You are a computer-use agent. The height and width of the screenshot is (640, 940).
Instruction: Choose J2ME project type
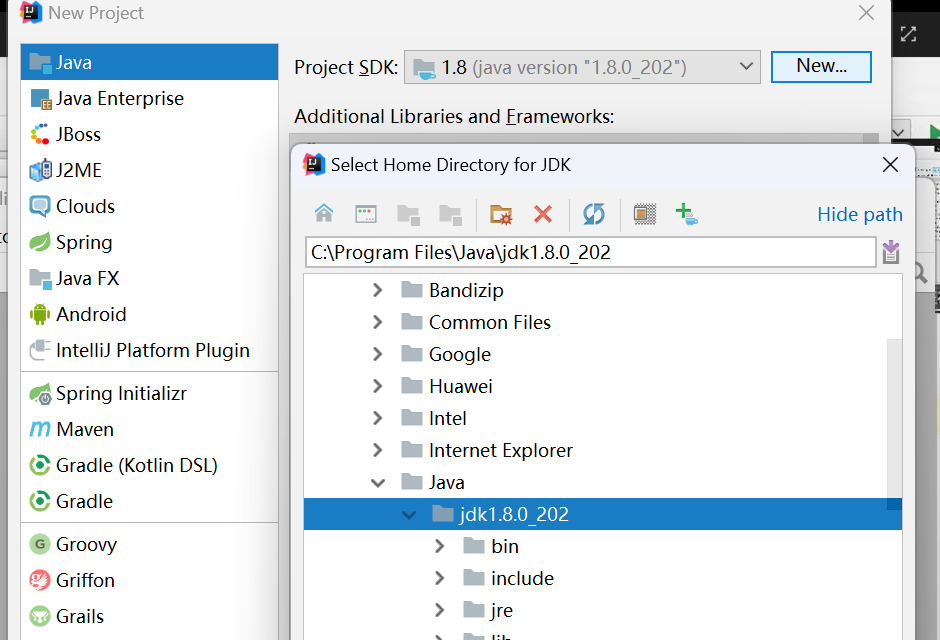149,170
